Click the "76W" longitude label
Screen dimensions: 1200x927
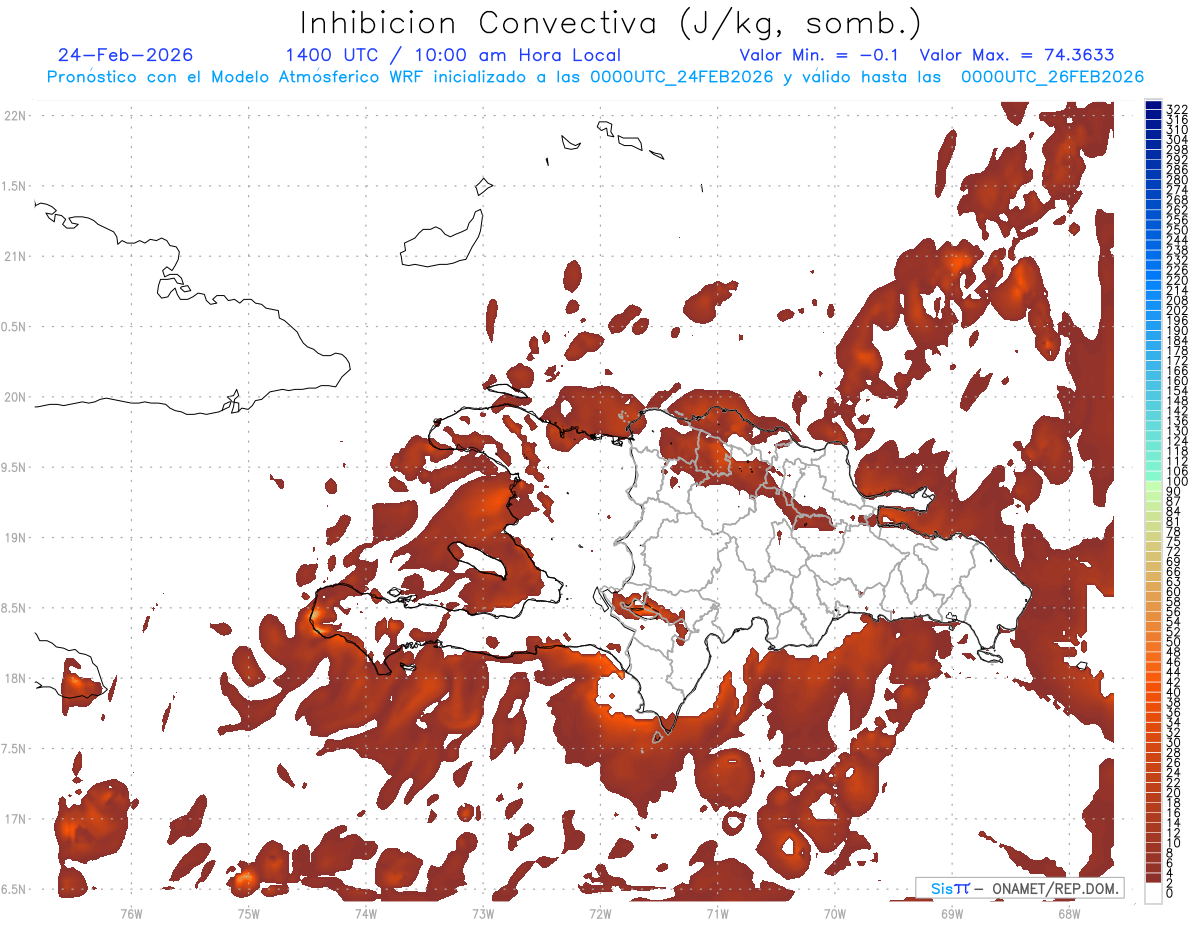point(131,912)
